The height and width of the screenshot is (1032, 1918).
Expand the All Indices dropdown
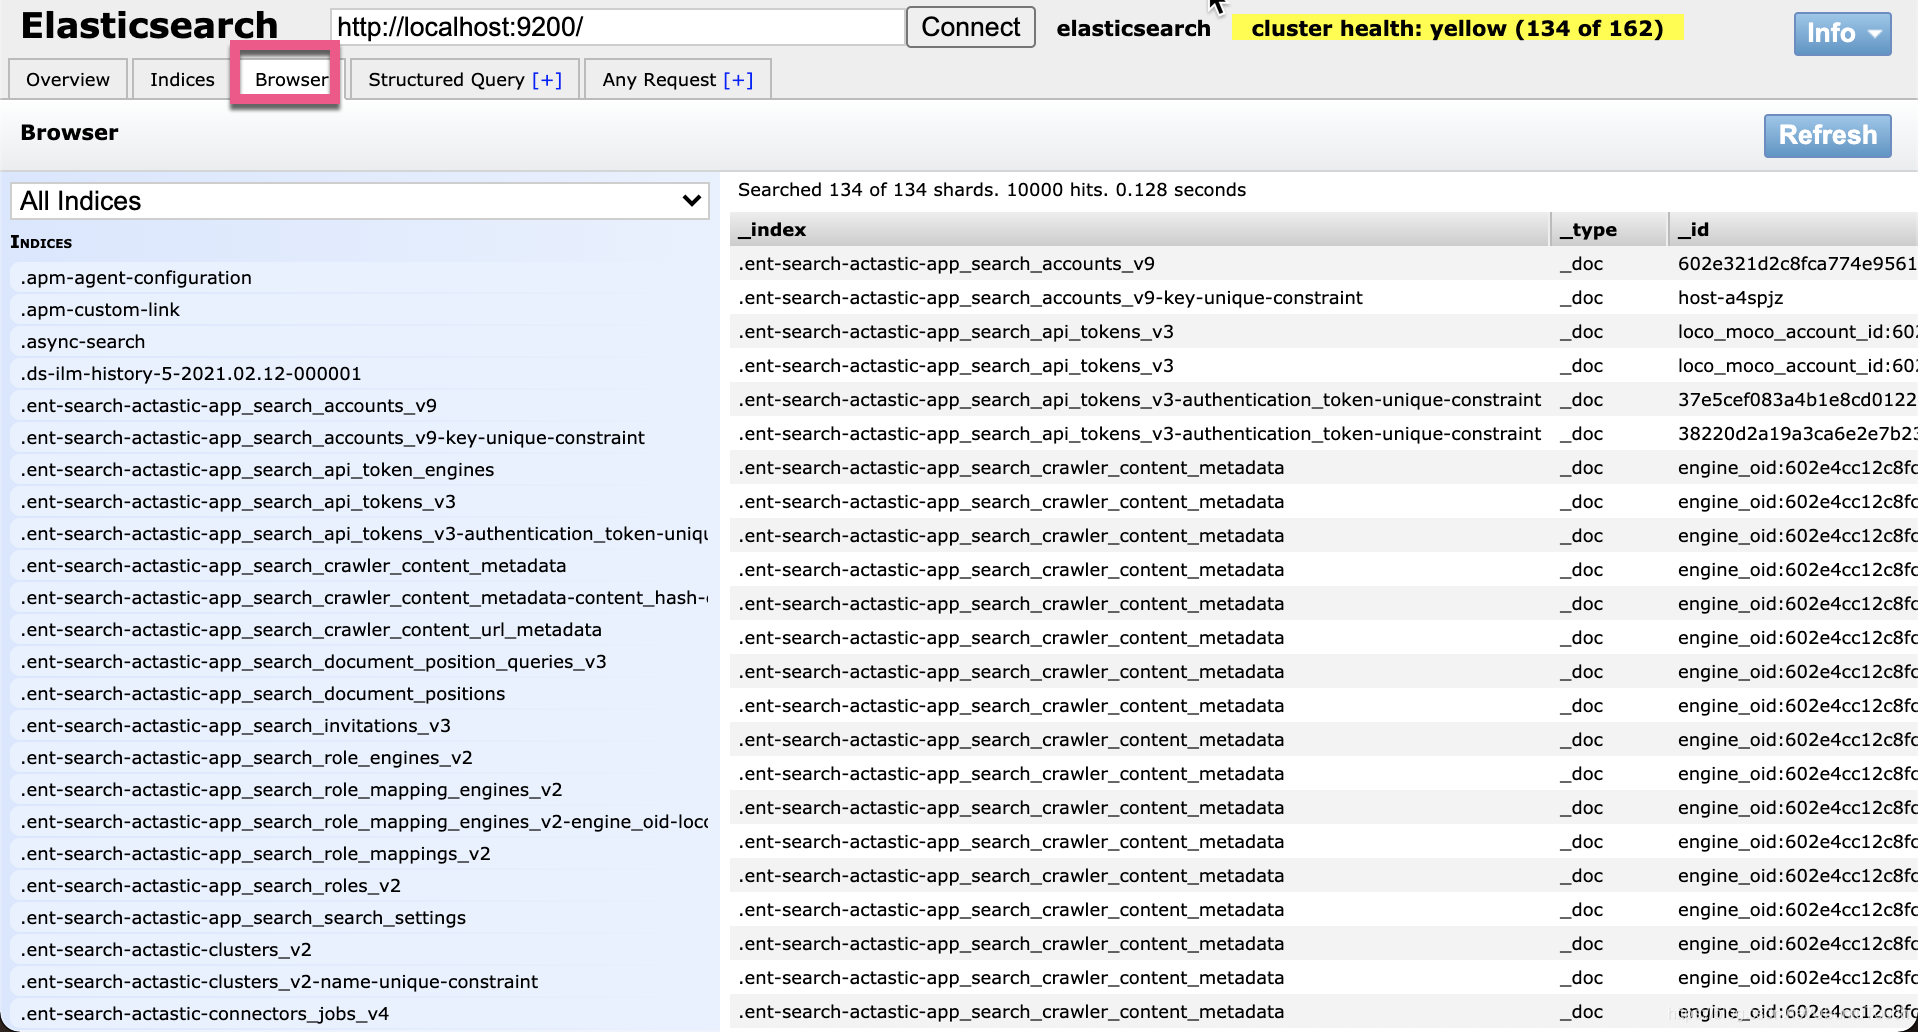(360, 201)
